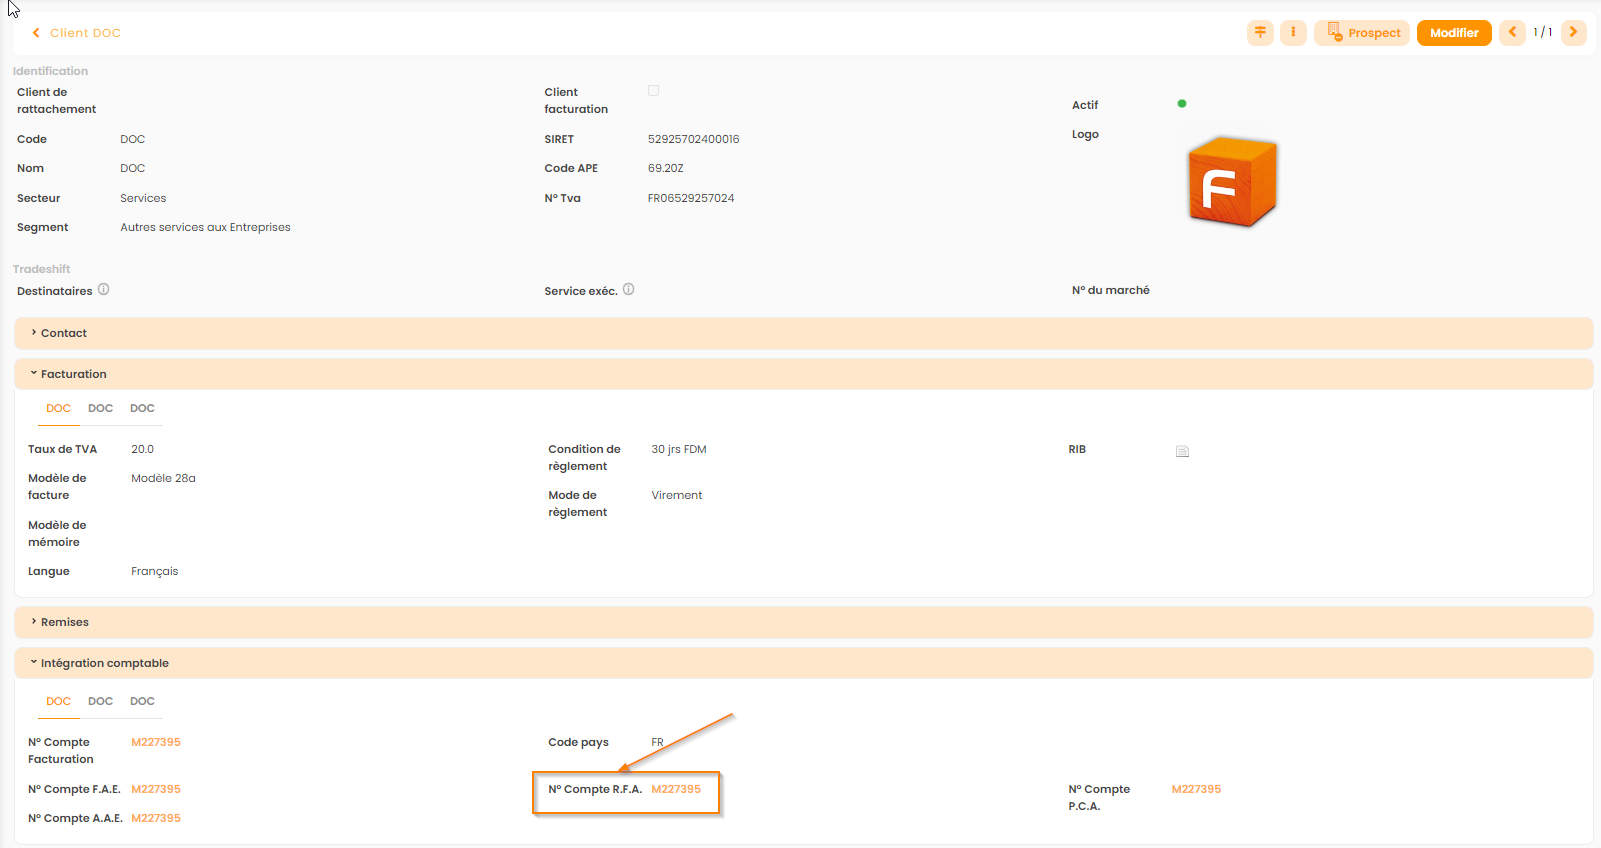Collapse the Intégration comptable section
The height and width of the screenshot is (848, 1601).
coord(104,663)
